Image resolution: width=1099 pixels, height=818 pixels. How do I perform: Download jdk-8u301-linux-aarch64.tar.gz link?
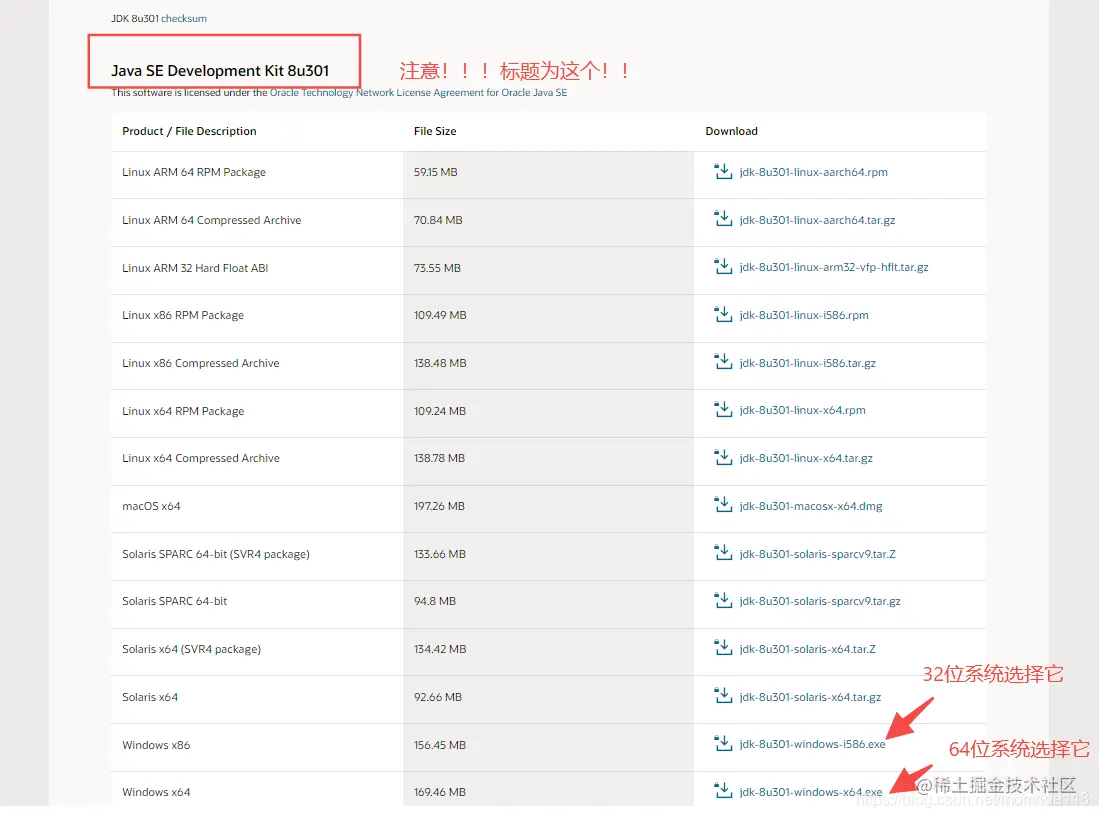(x=817, y=220)
